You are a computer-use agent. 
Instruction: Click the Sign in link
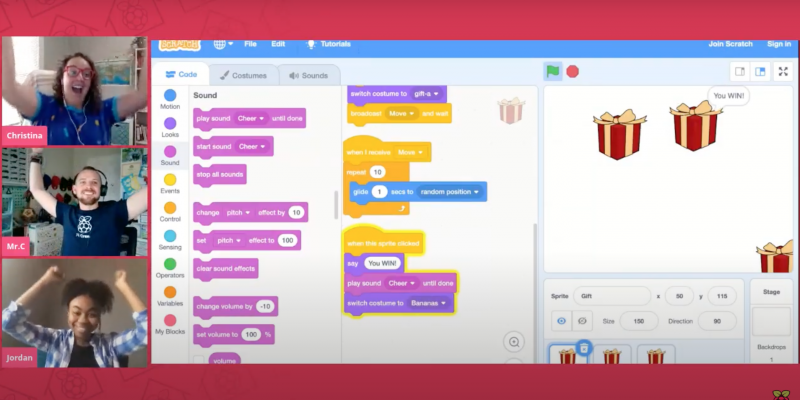click(779, 44)
